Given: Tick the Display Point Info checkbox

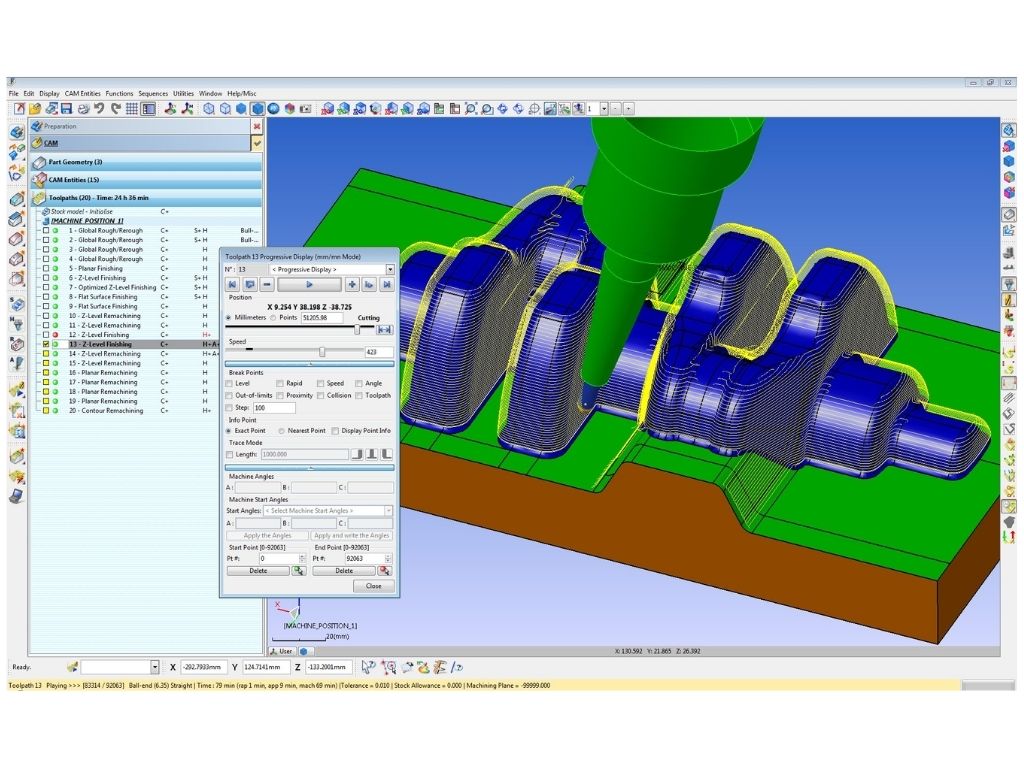Looking at the screenshot, I should 334,430.
